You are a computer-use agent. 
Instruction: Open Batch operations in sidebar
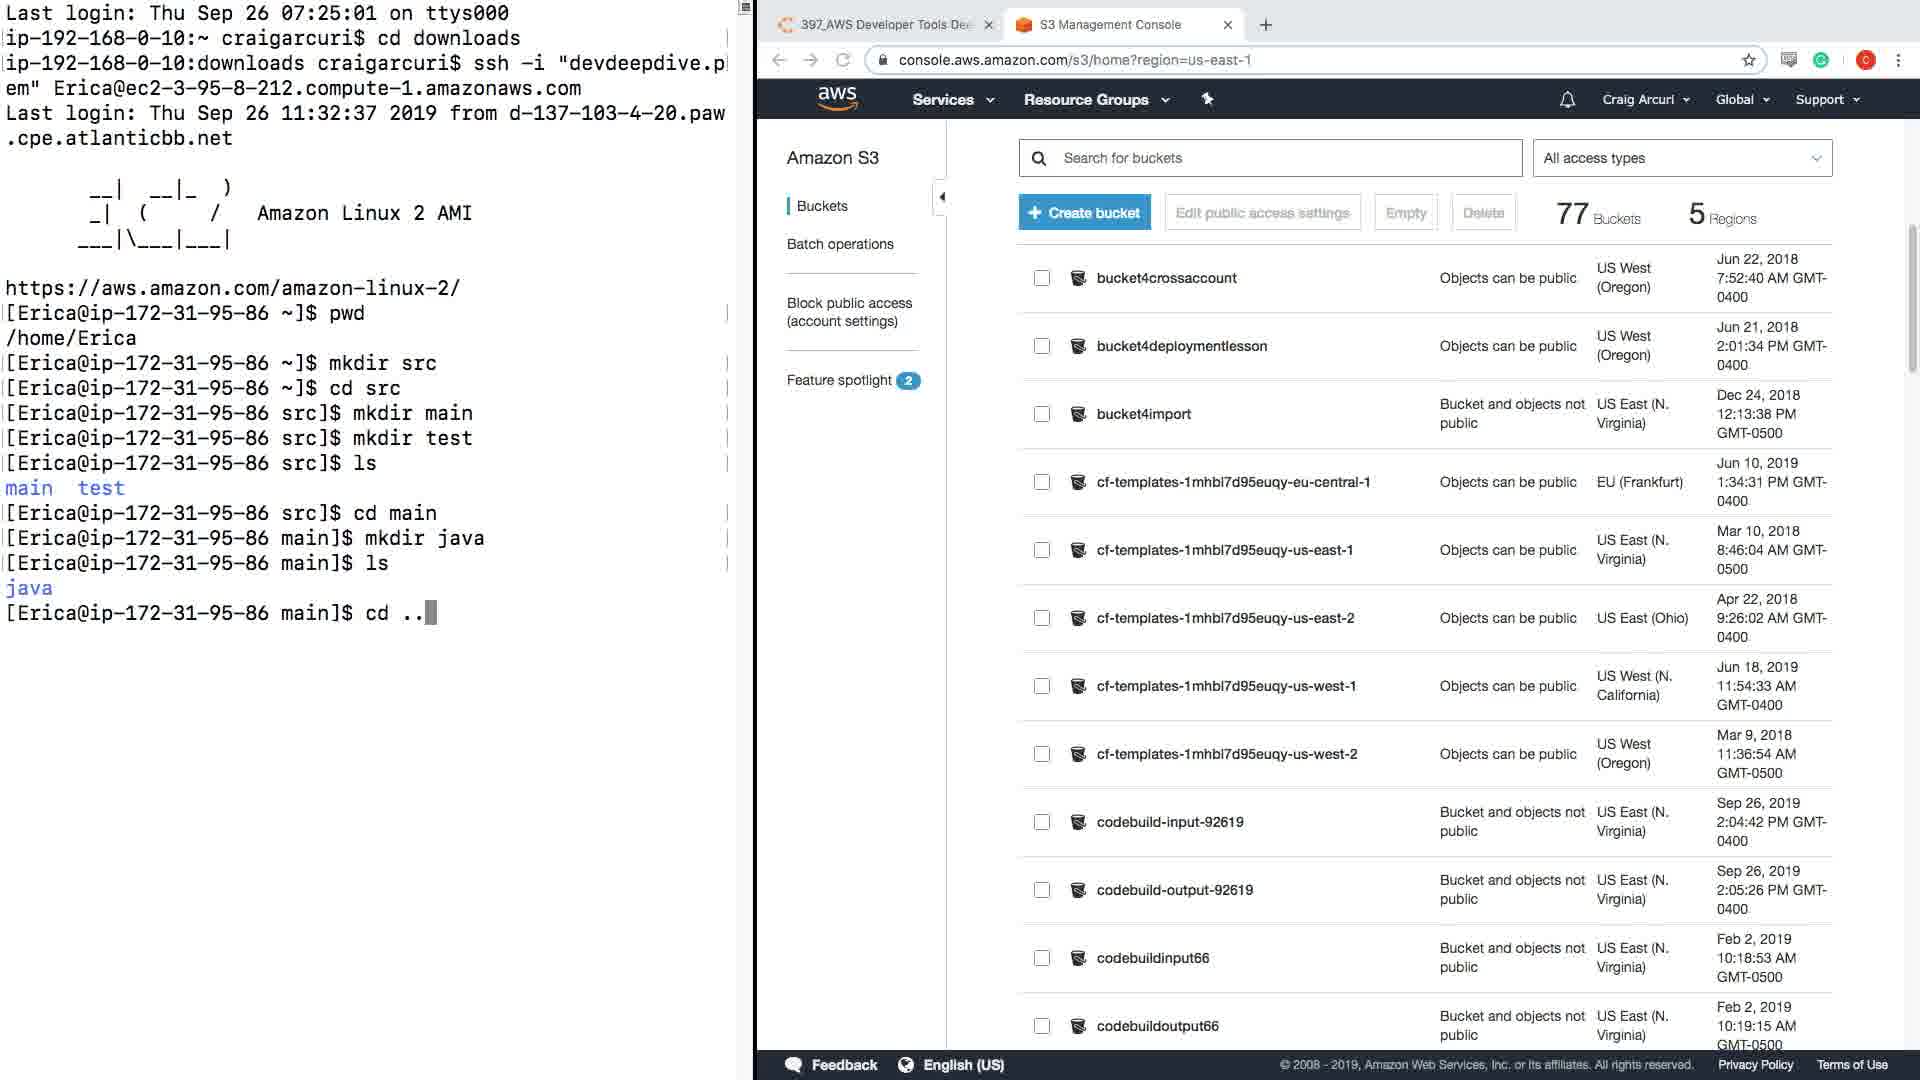(x=840, y=244)
